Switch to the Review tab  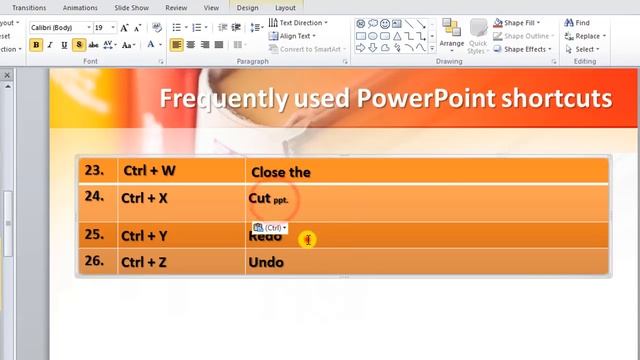[x=176, y=8]
